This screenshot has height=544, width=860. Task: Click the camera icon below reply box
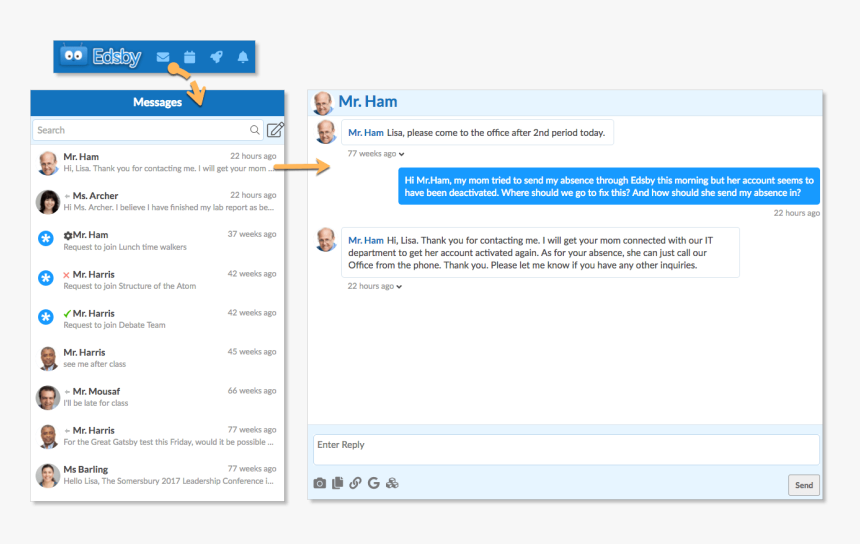(x=320, y=483)
